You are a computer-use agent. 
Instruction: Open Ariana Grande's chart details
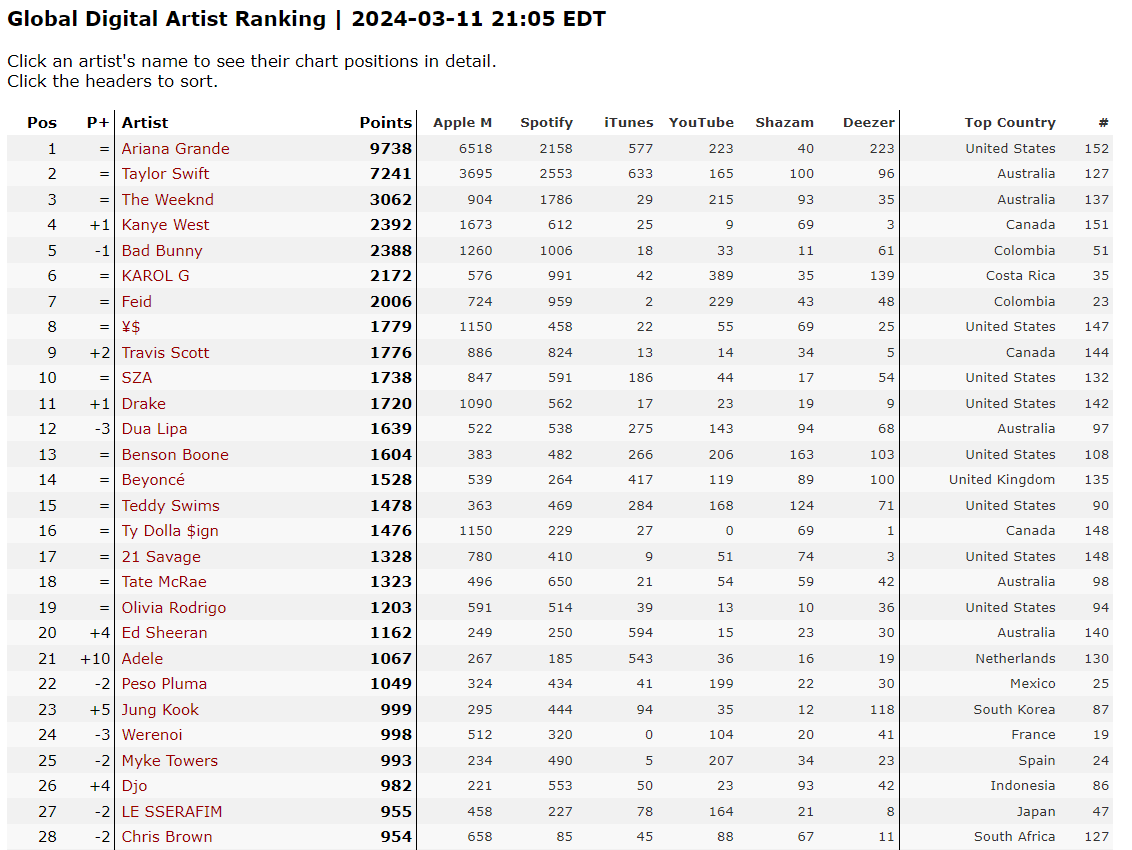[x=175, y=149]
